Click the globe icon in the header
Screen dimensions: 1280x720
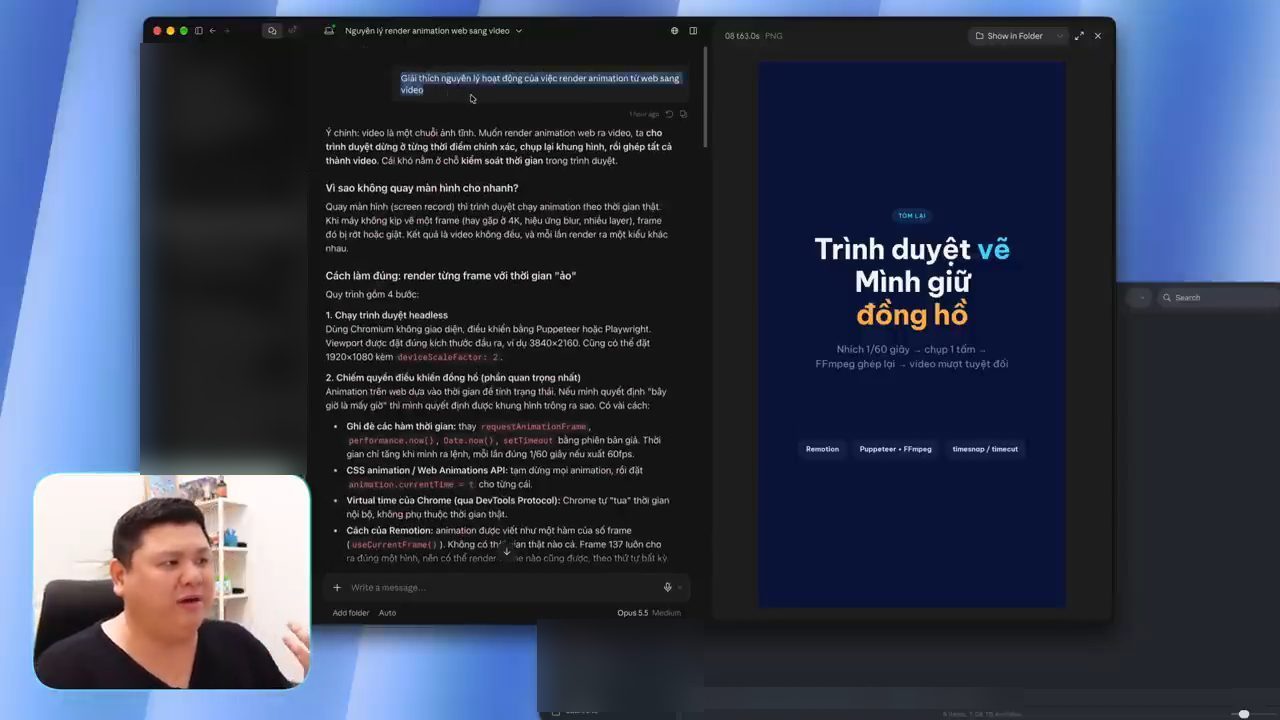[x=674, y=31]
